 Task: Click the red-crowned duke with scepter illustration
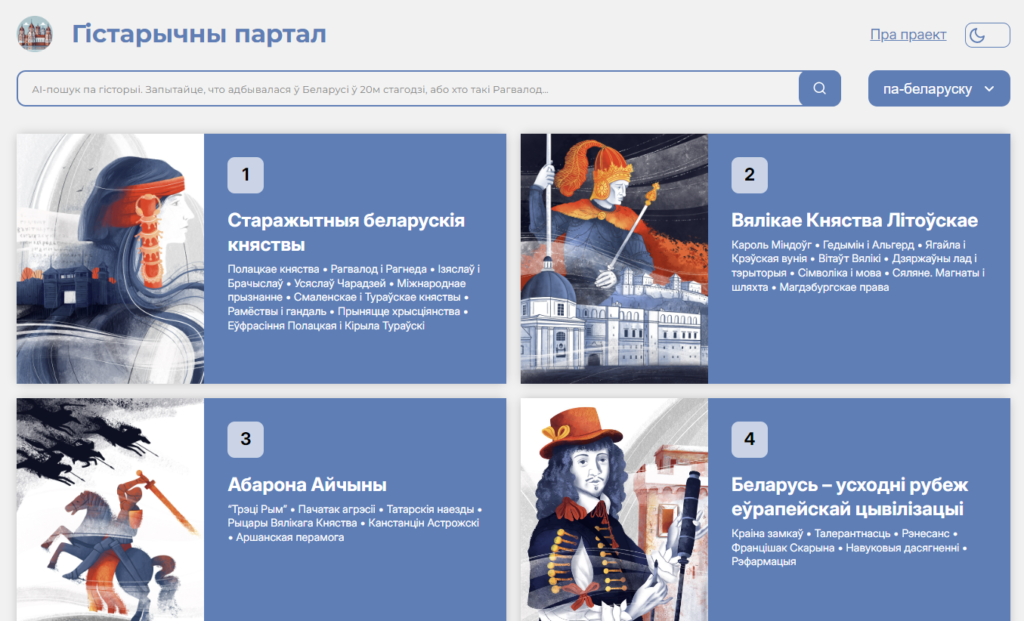click(x=614, y=259)
